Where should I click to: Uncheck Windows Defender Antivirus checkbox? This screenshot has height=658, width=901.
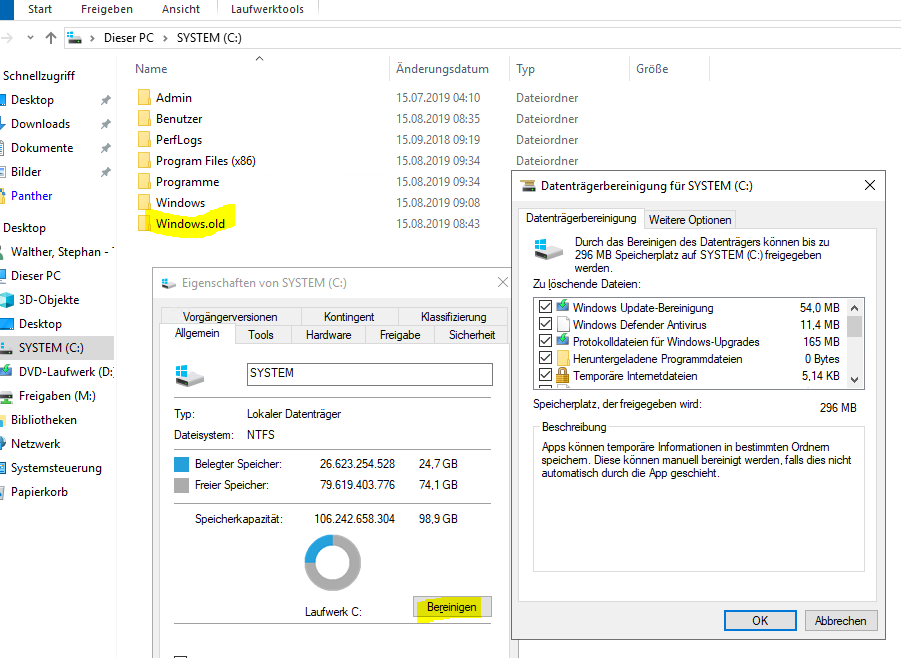[x=545, y=324]
